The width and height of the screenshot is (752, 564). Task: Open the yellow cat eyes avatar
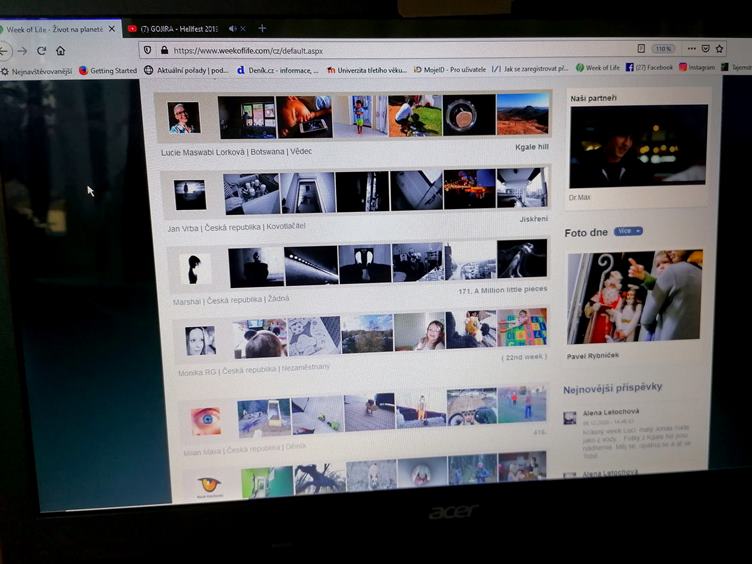point(210,485)
